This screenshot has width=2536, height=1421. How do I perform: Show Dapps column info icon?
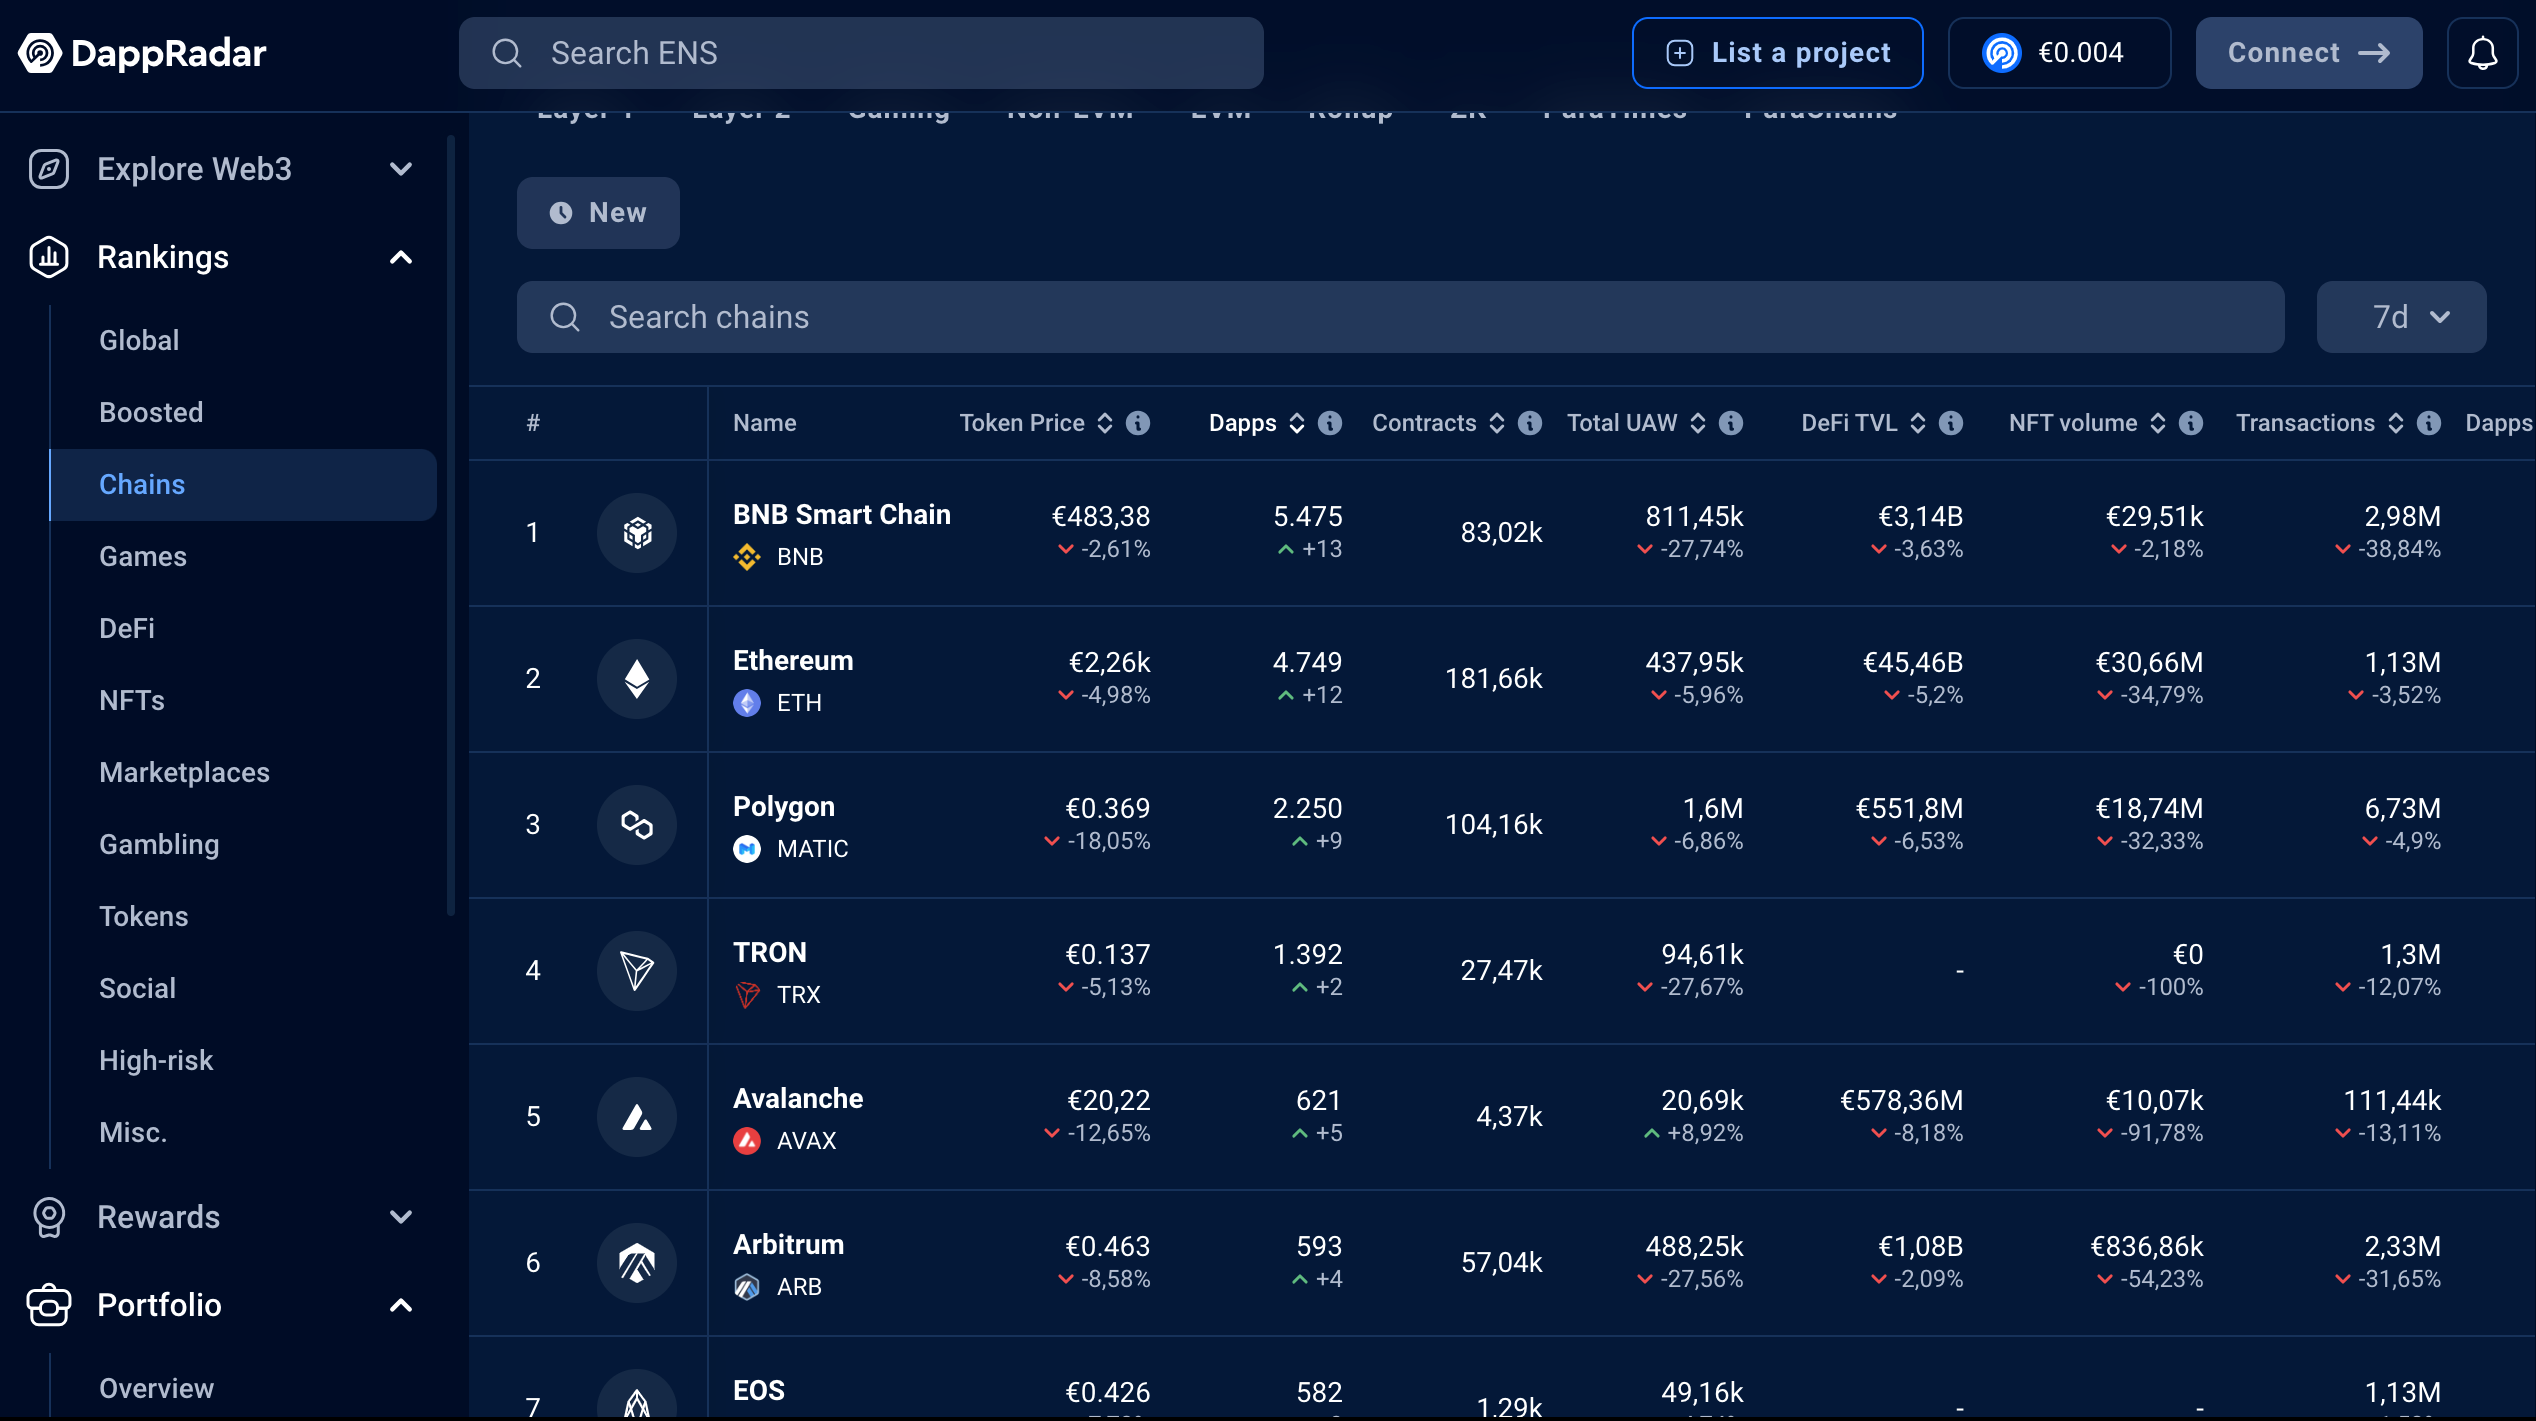click(x=1330, y=423)
